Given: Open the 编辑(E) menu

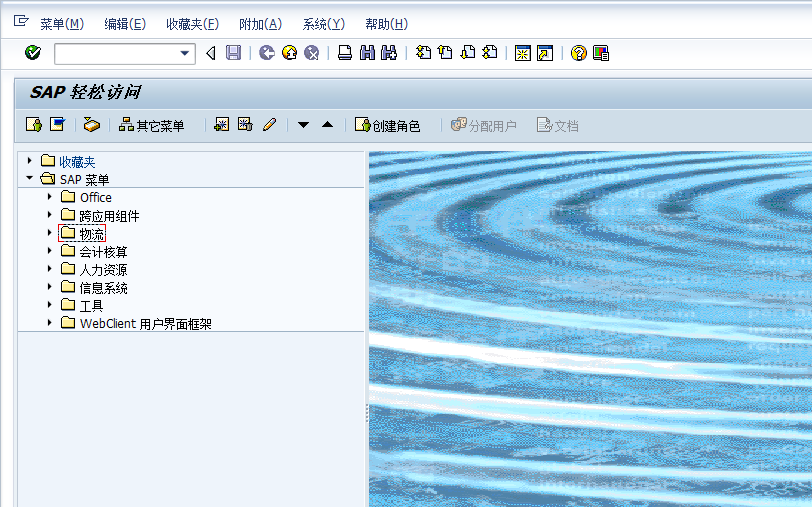Looking at the screenshot, I should (x=125, y=24).
